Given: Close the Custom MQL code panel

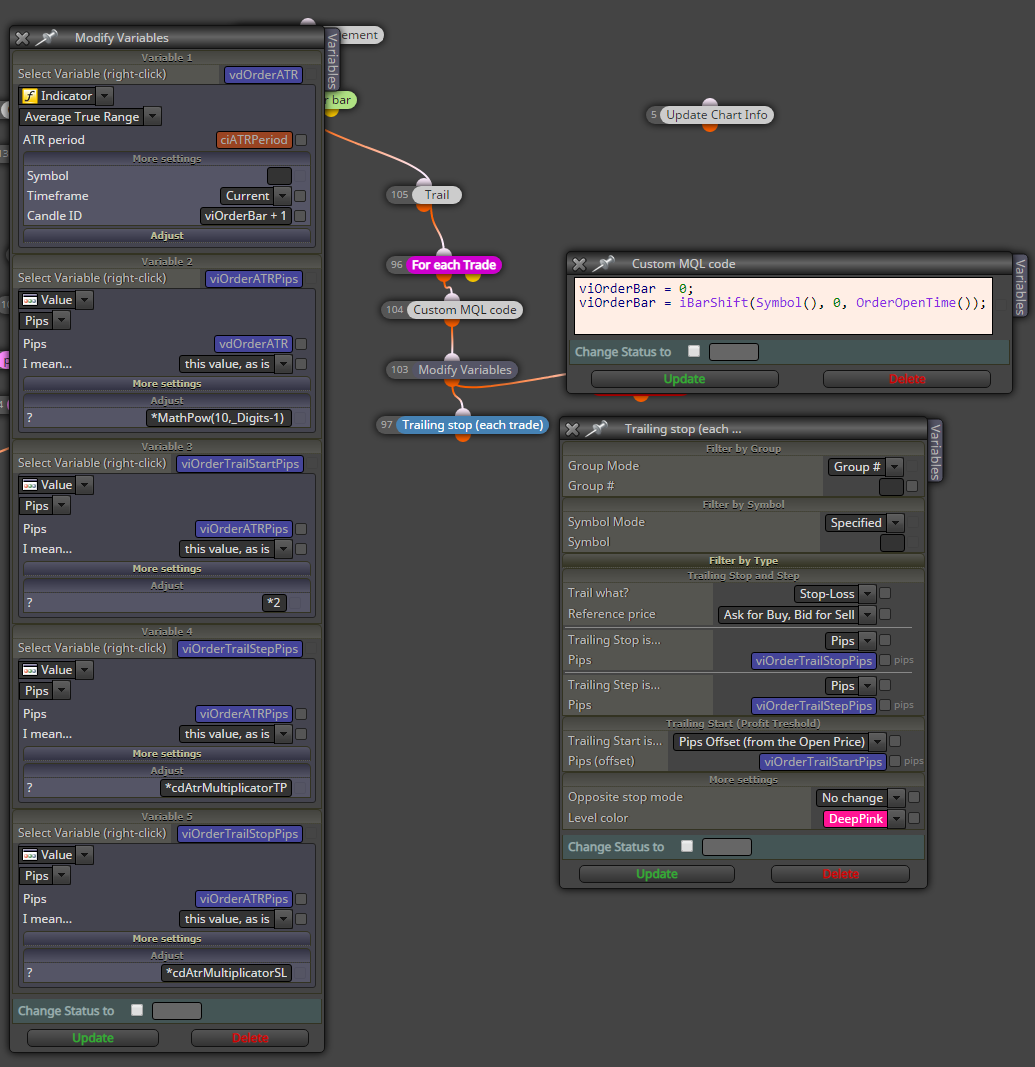Looking at the screenshot, I should tap(579, 264).
